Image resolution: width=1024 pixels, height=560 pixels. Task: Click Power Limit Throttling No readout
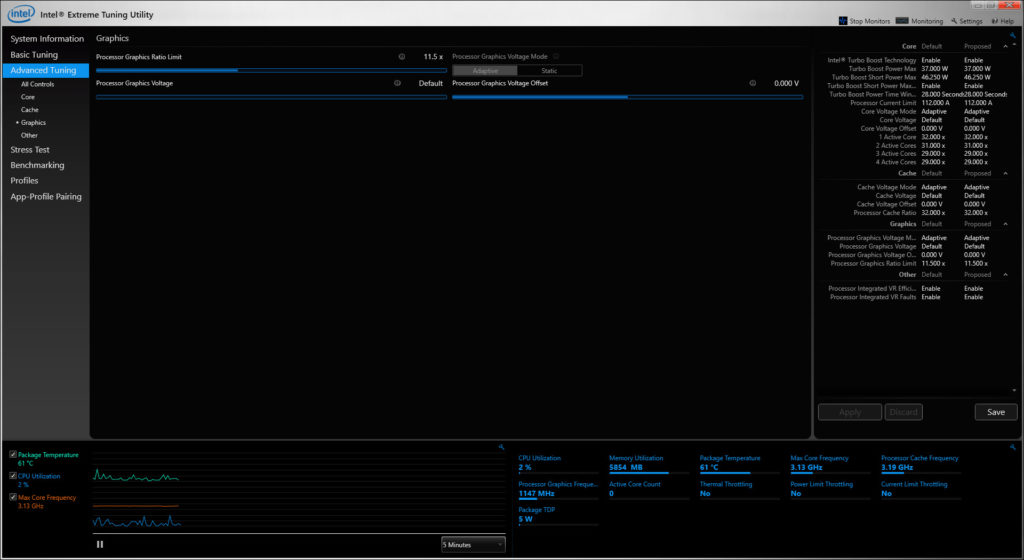coord(831,490)
